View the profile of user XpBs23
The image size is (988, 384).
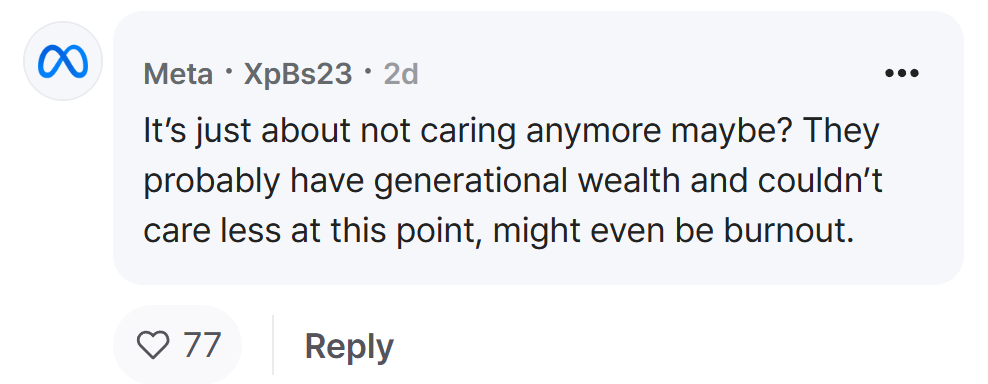pyautogui.click(x=297, y=74)
